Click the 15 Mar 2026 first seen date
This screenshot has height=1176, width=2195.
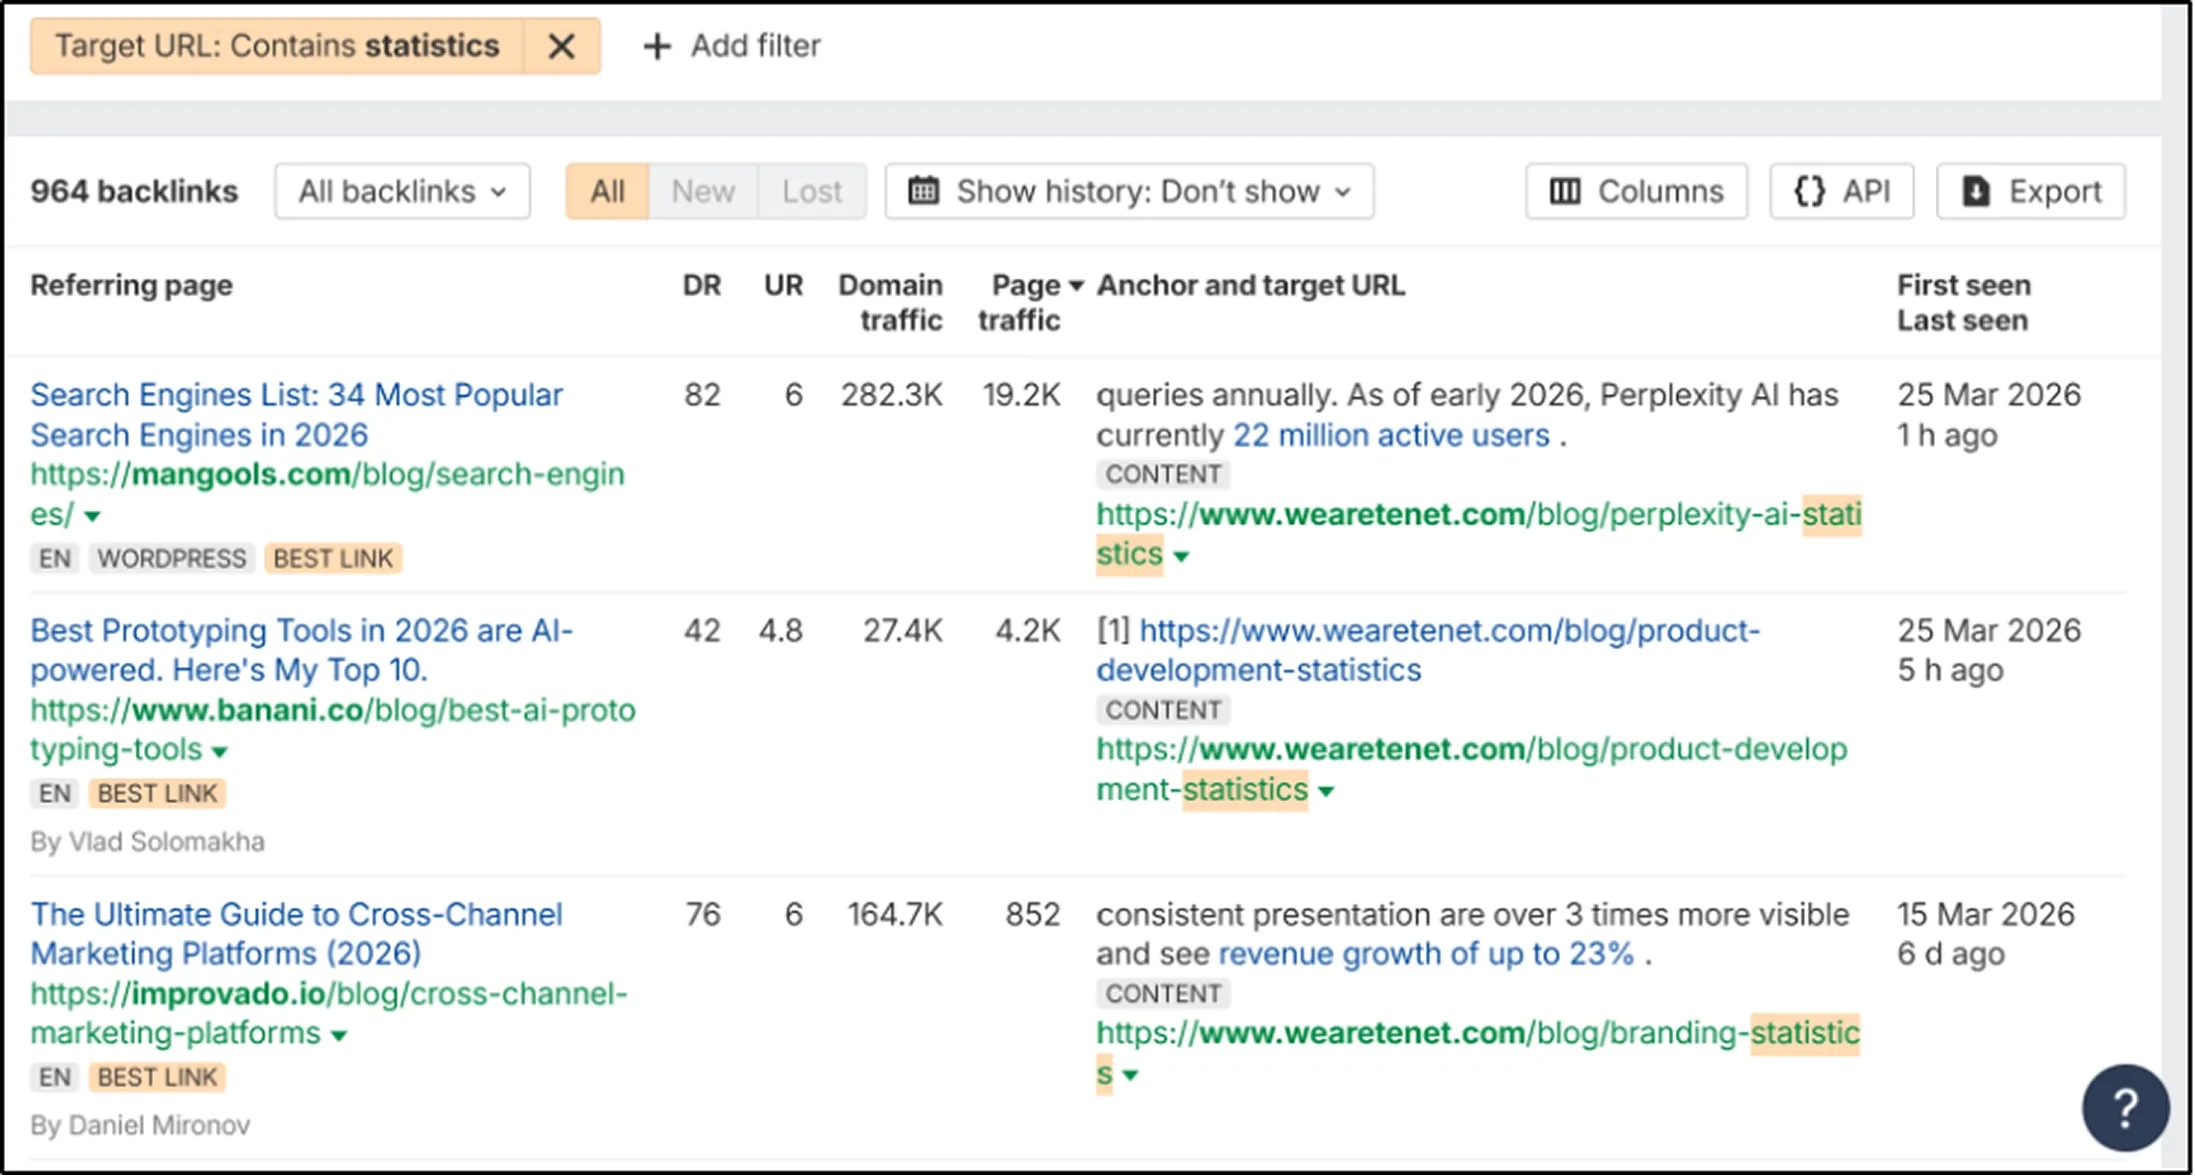point(1985,914)
